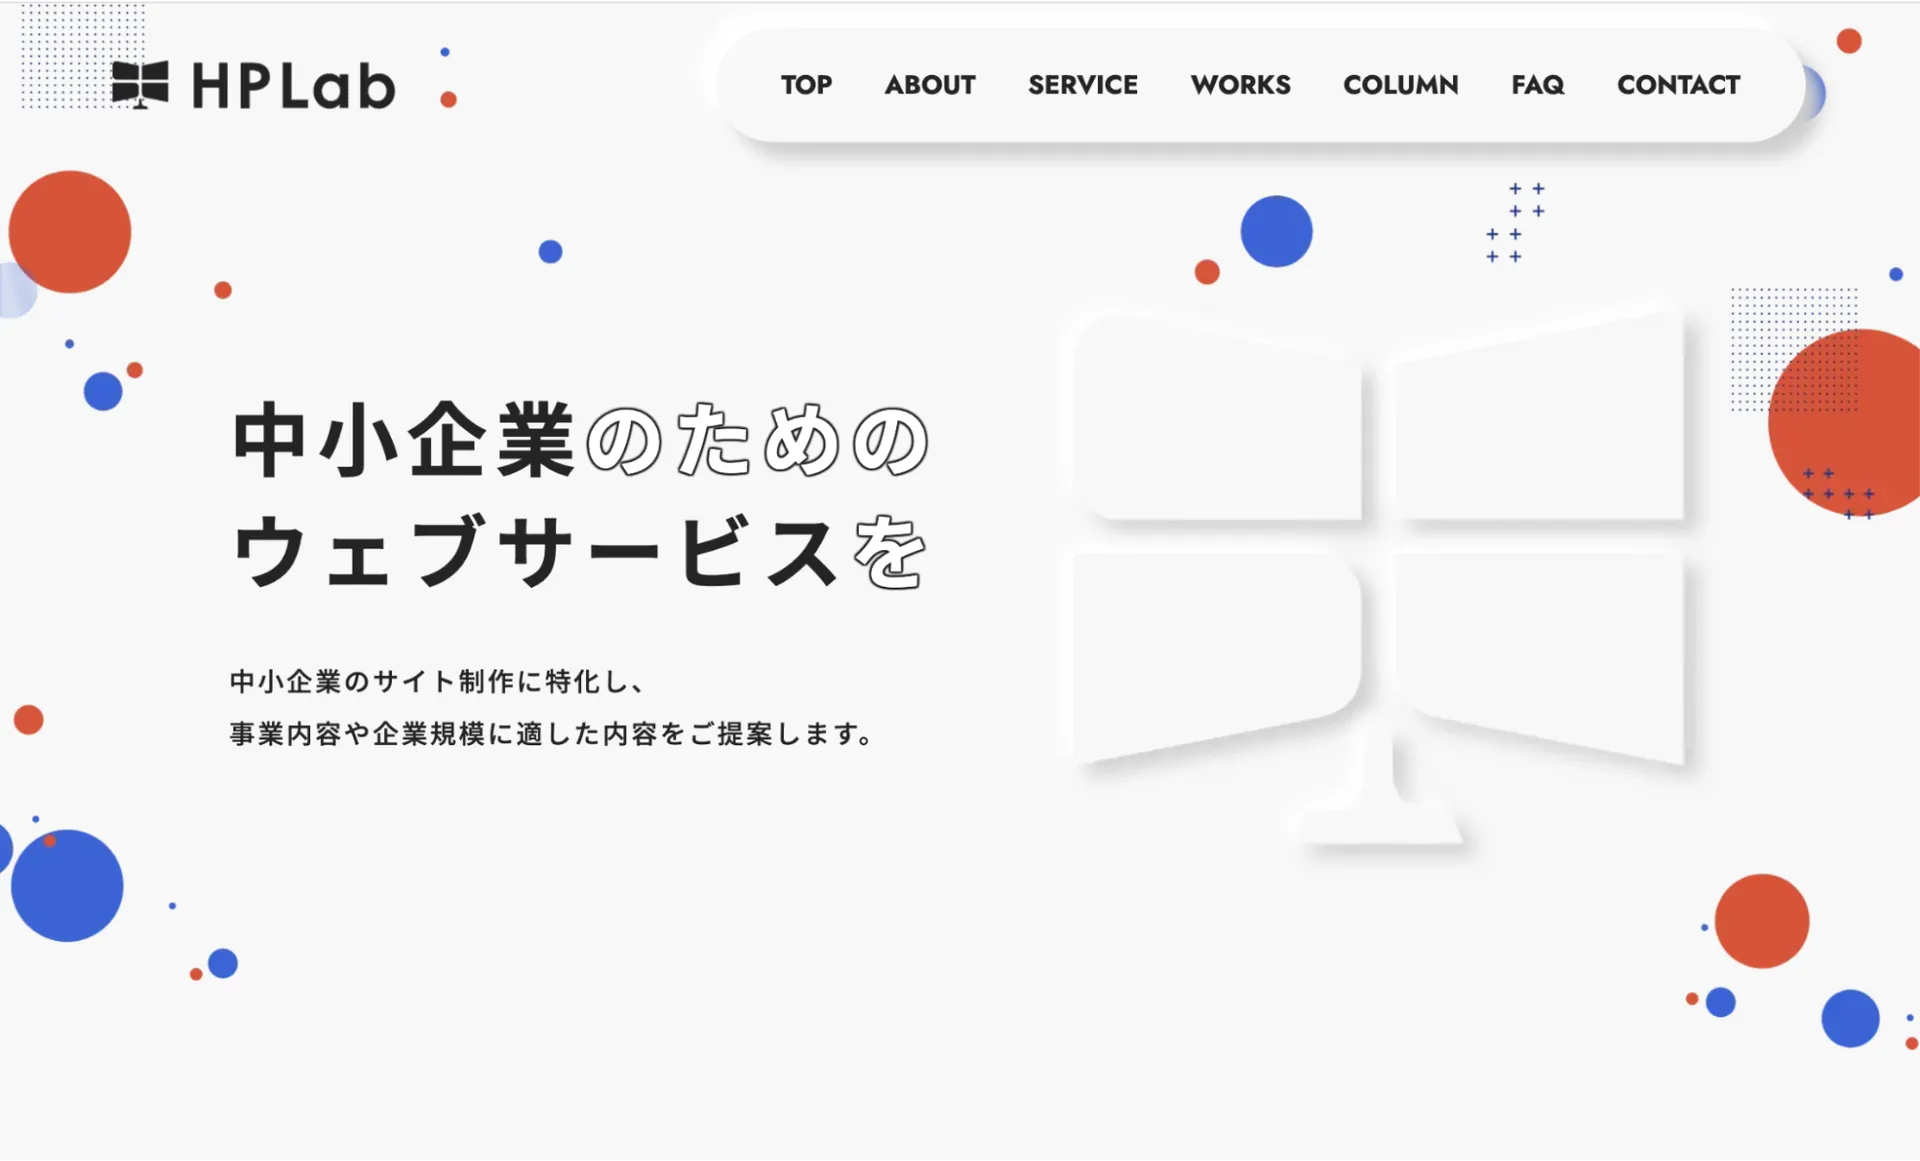Click the HPLab monitor logo icon
Screen dimensions: 1920x1161
pyautogui.click(x=140, y=84)
